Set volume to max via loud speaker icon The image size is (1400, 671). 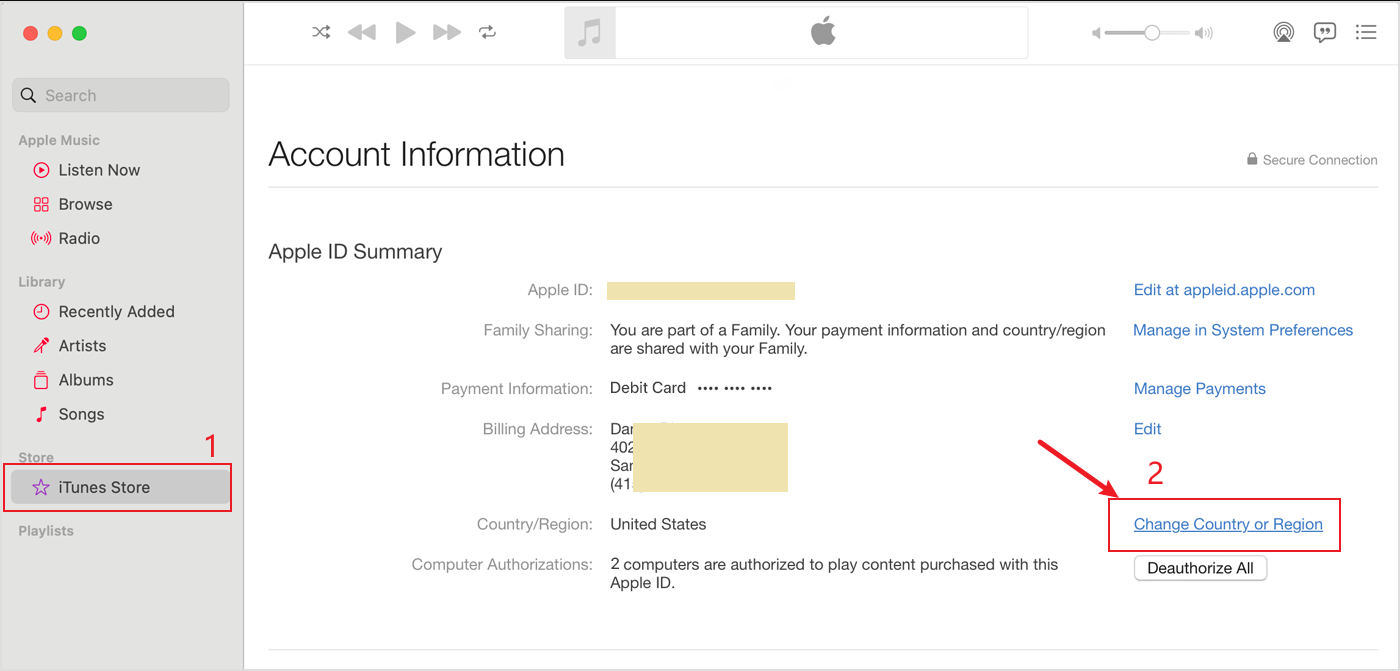pyautogui.click(x=1204, y=33)
